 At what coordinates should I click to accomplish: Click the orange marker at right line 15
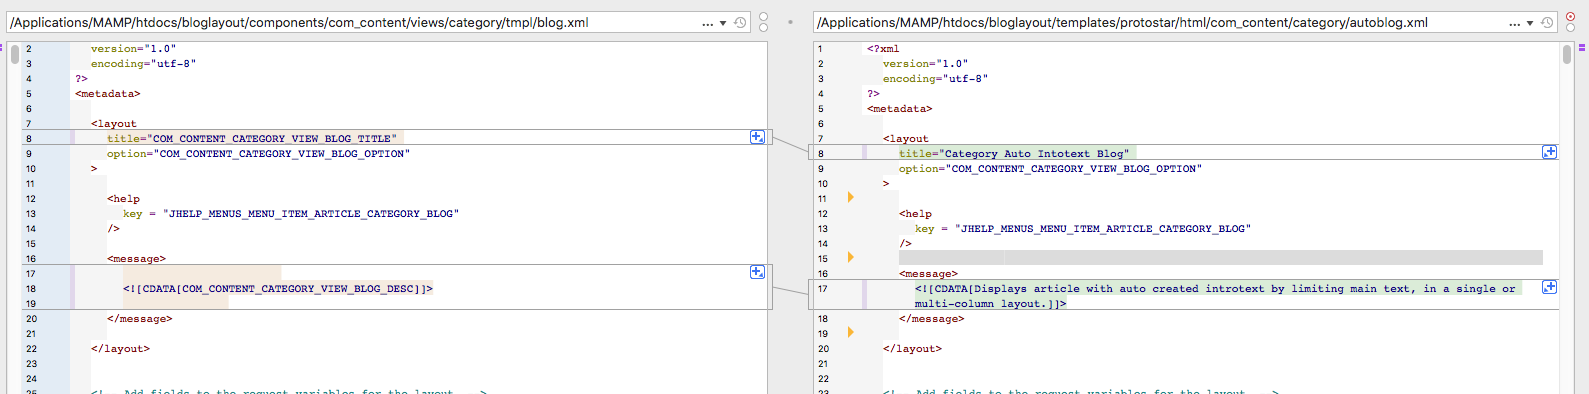851,257
